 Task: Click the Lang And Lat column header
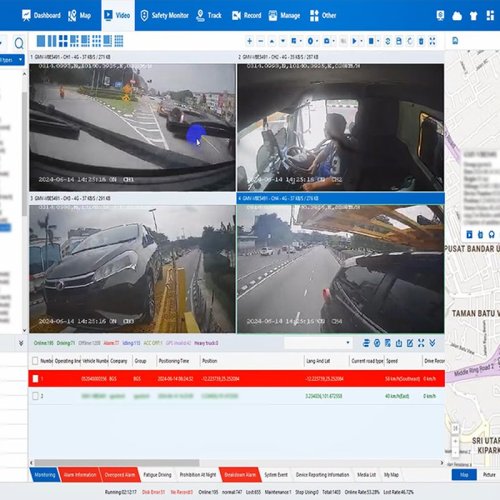tap(318, 361)
